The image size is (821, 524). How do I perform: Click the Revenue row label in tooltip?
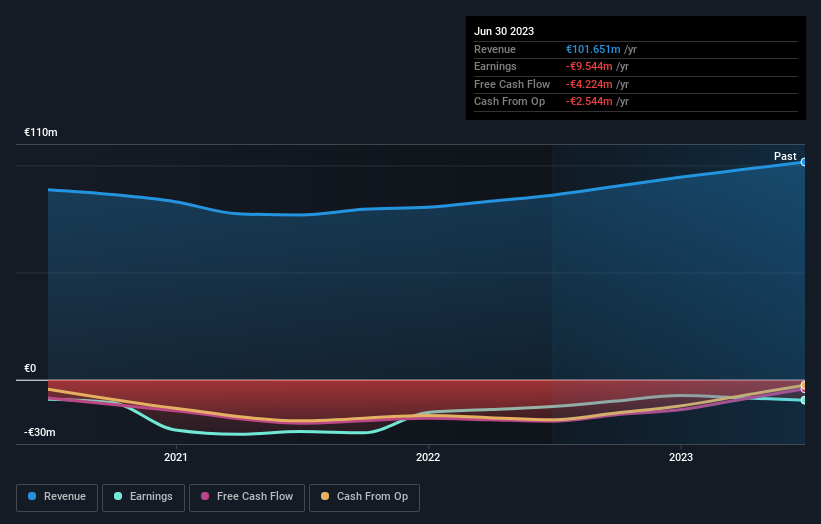[x=495, y=49]
